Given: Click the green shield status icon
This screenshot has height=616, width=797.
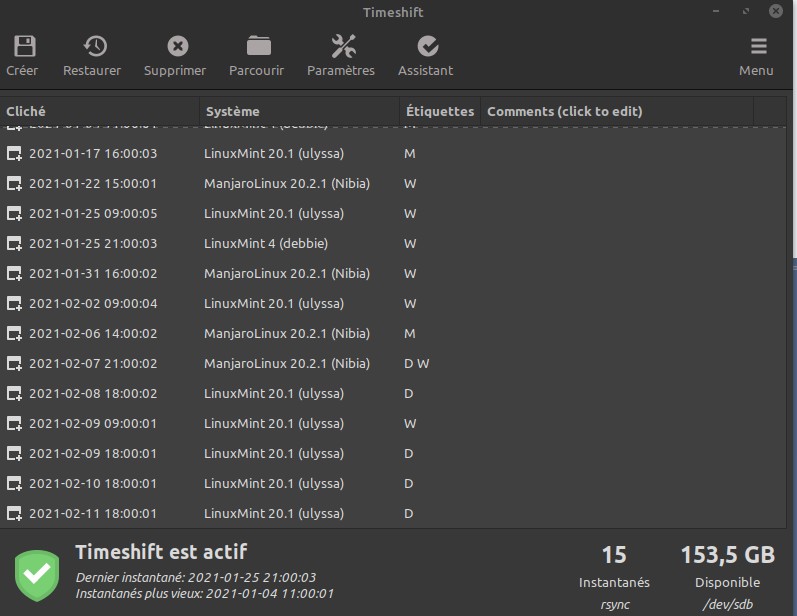Looking at the screenshot, I should point(37,575).
